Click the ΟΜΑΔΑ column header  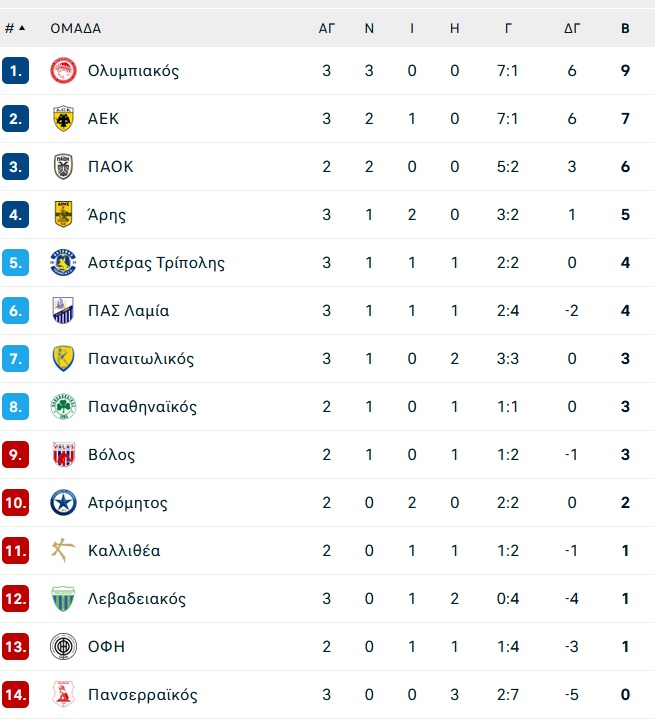pyautogui.click(x=76, y=28)
